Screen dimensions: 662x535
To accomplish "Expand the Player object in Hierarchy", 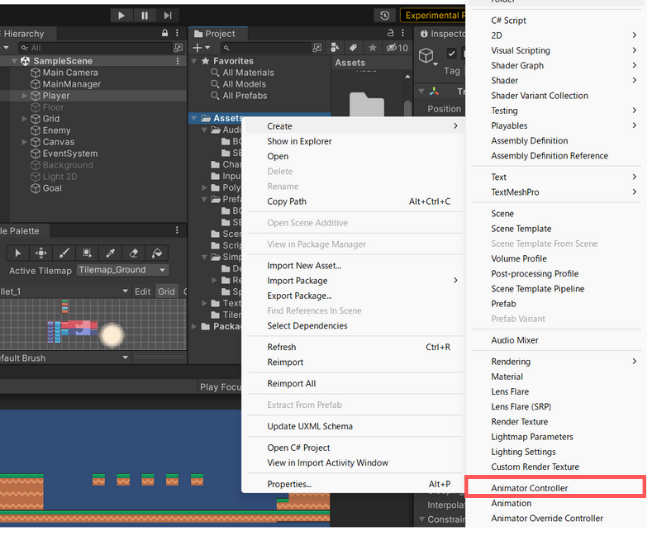I will pyautogui.click(x=24, y=96).
